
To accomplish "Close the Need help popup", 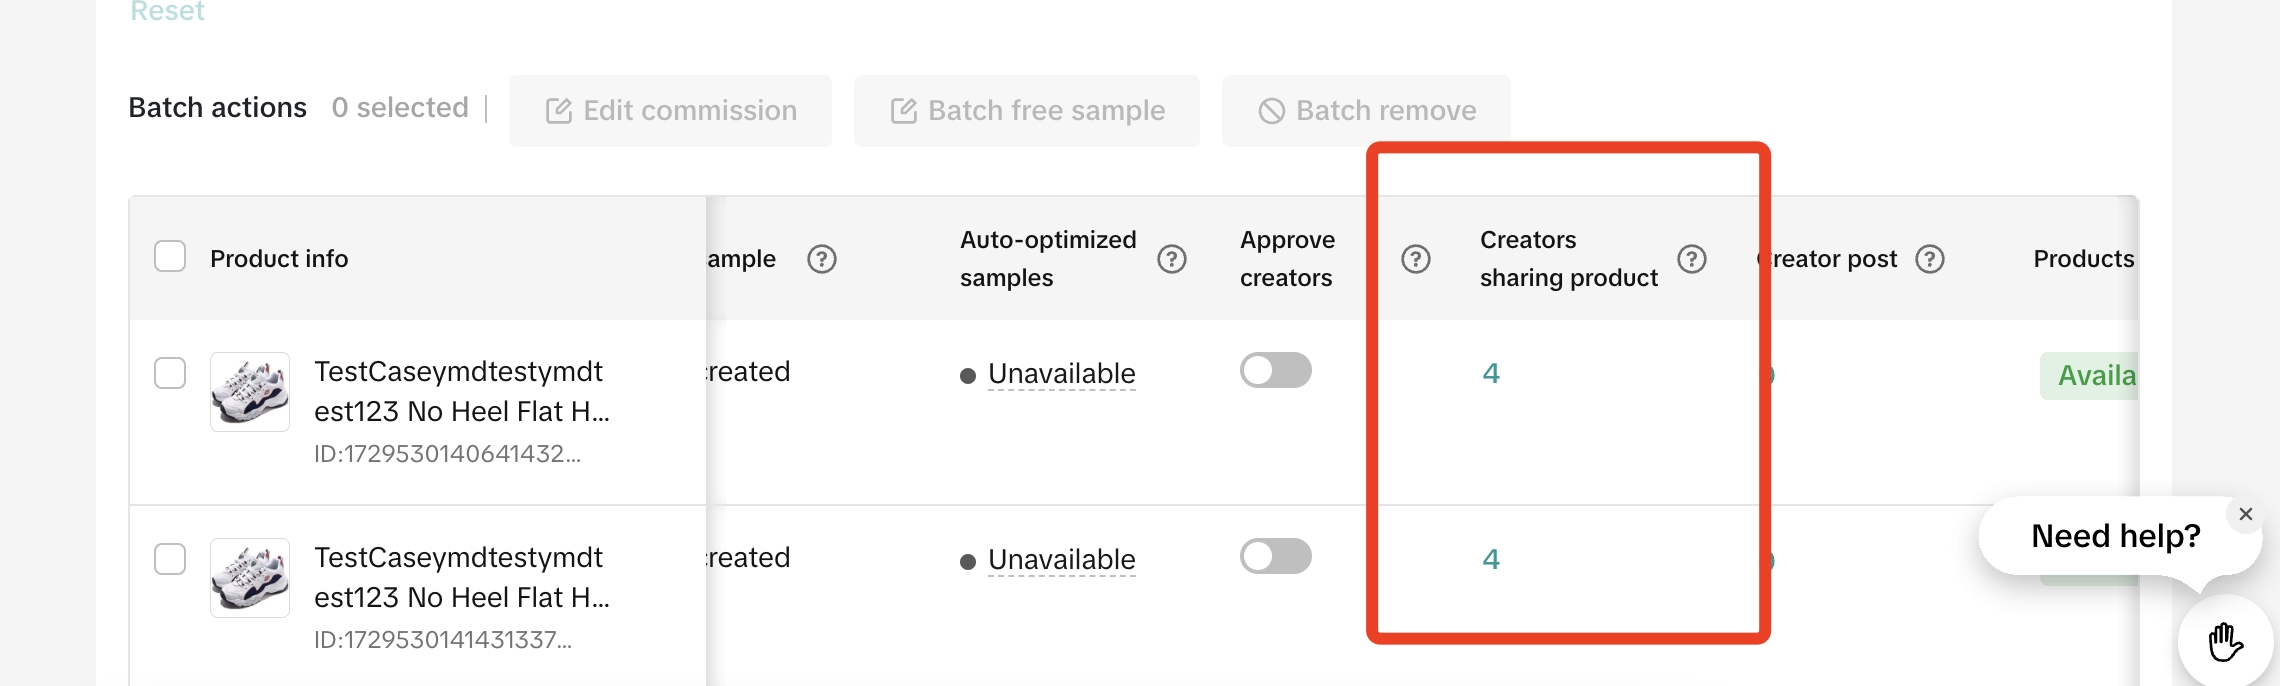I will (2246, 514).
